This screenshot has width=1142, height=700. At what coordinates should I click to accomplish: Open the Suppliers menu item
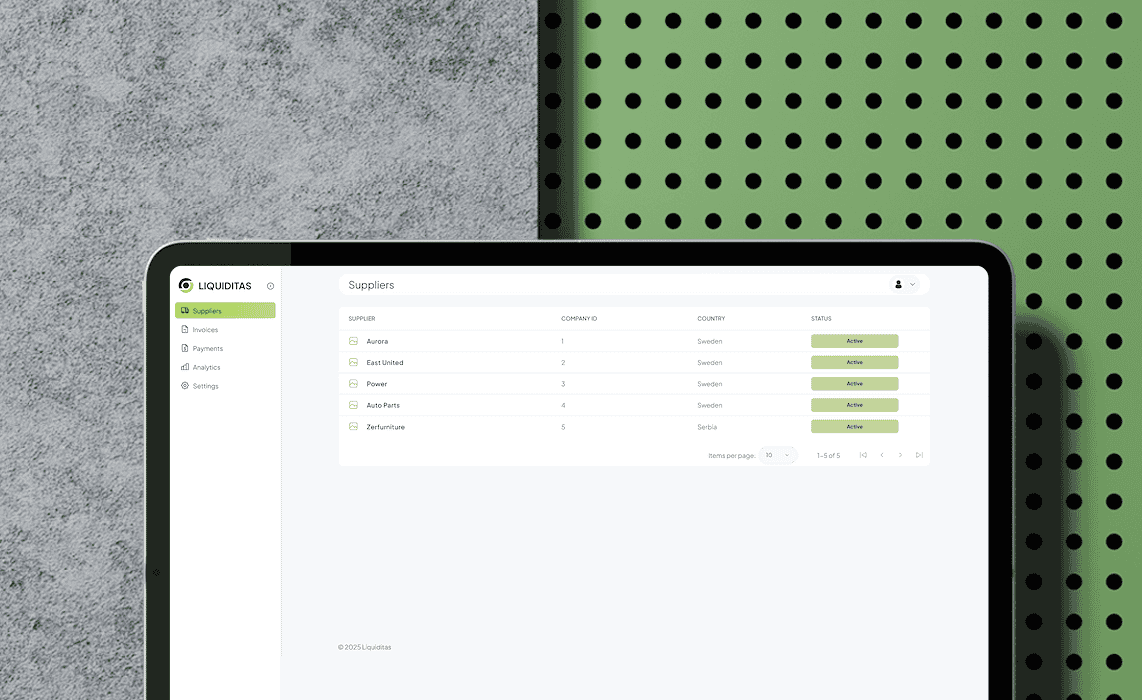[225, 310]
